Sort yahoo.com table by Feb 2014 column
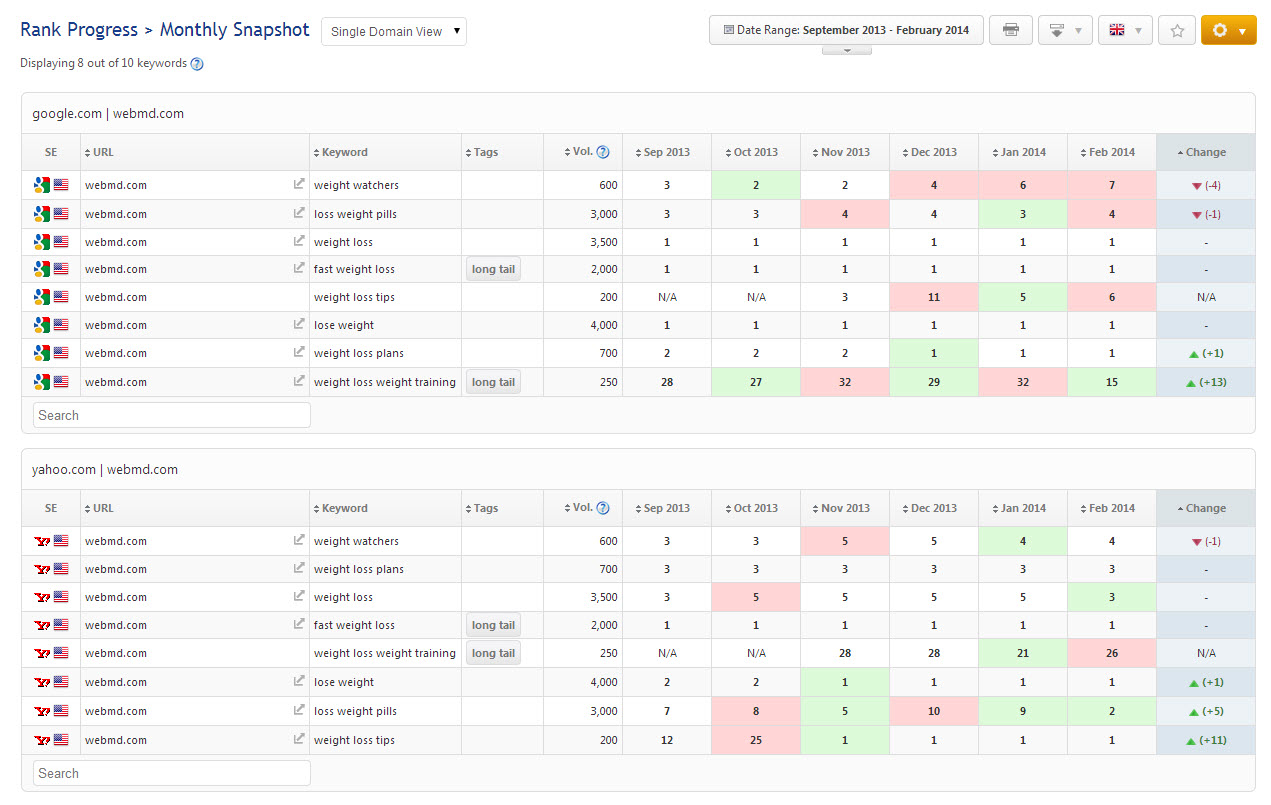 (x=1110, y=508)
